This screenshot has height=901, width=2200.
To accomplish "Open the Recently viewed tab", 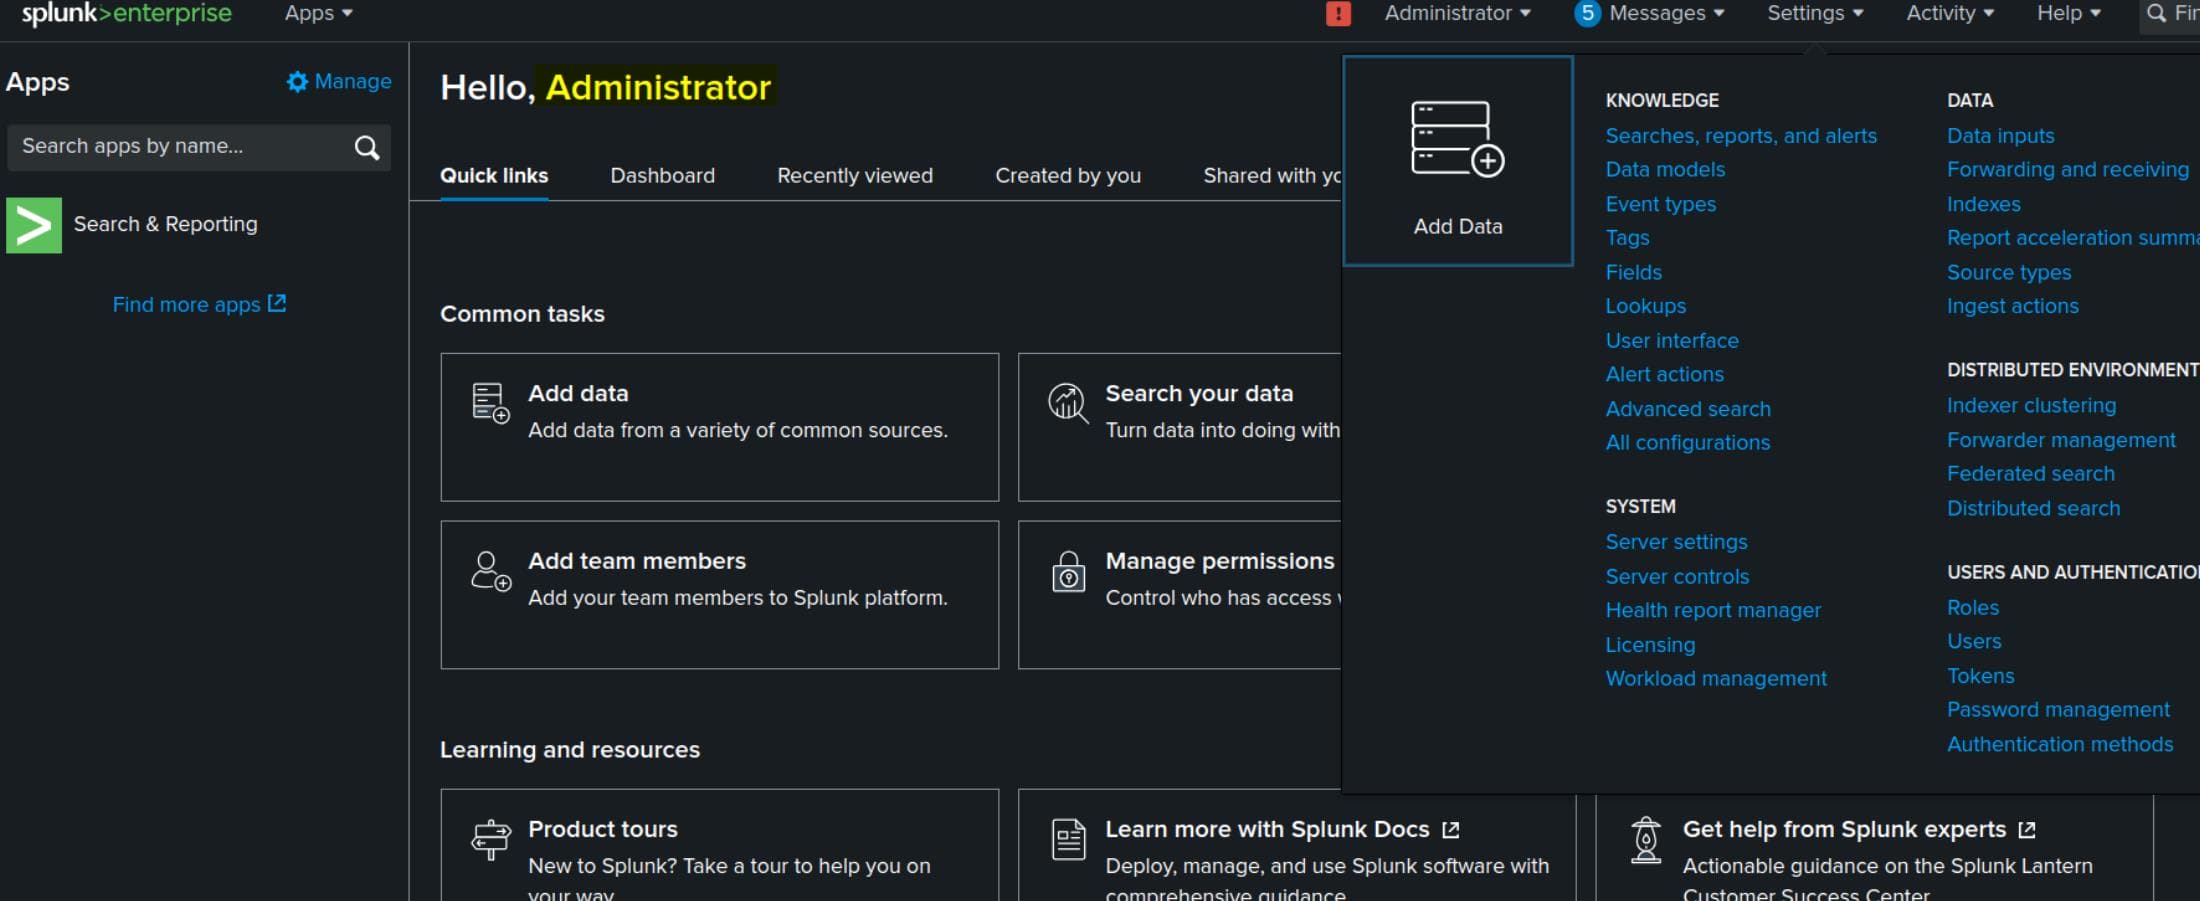I will tap(855, 176).
